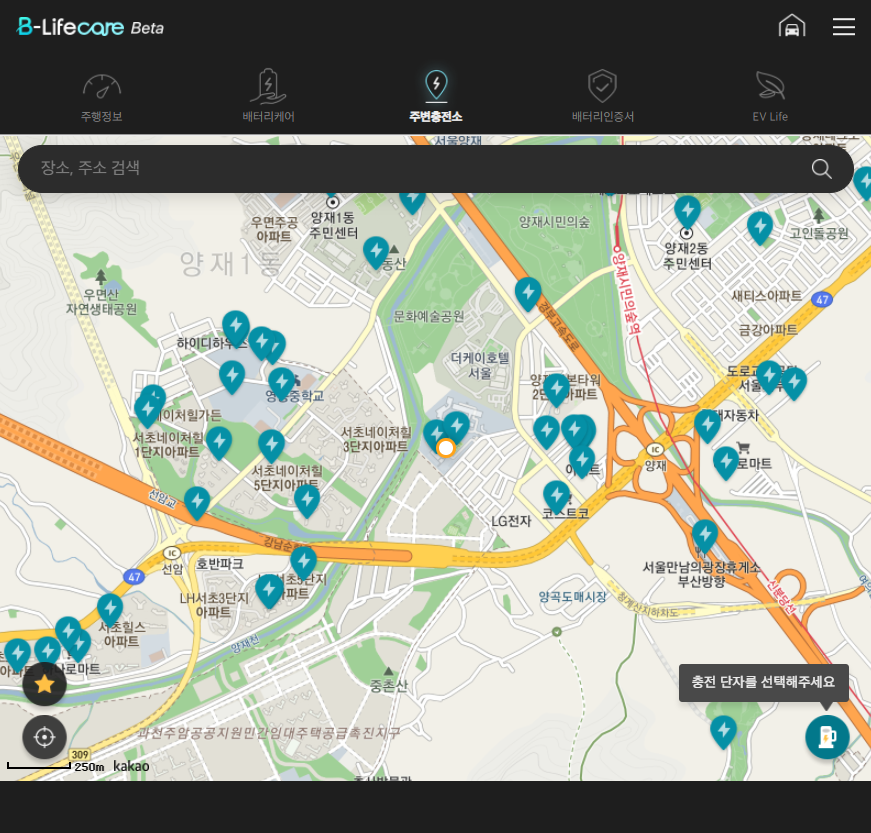Click the 우면산 자연생태공원 label
Image resolution: width=871 pixels, height=833 pixels.
[x=102, y=302]
